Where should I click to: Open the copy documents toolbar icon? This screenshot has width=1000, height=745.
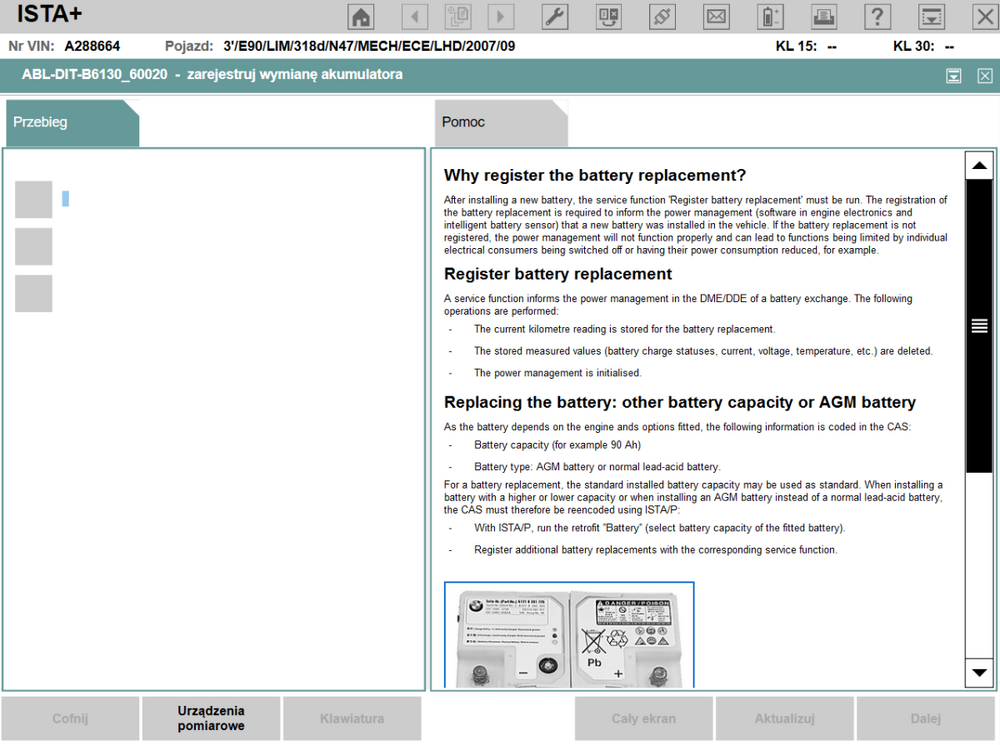[458, 16]
